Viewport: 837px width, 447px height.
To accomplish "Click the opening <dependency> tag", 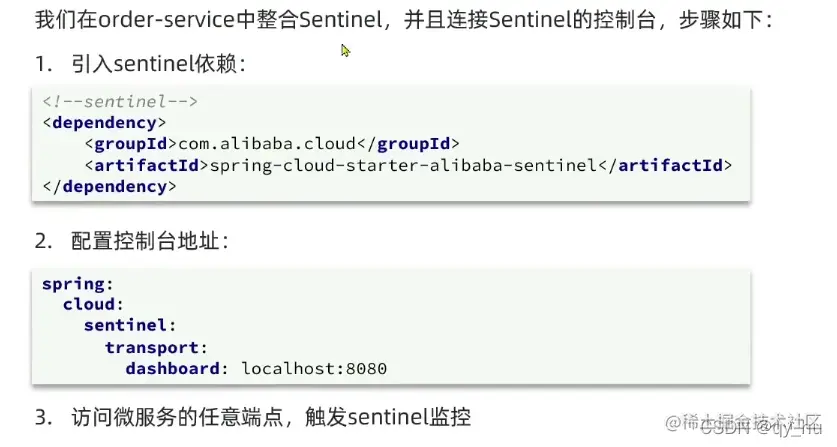I will [104, 123].
